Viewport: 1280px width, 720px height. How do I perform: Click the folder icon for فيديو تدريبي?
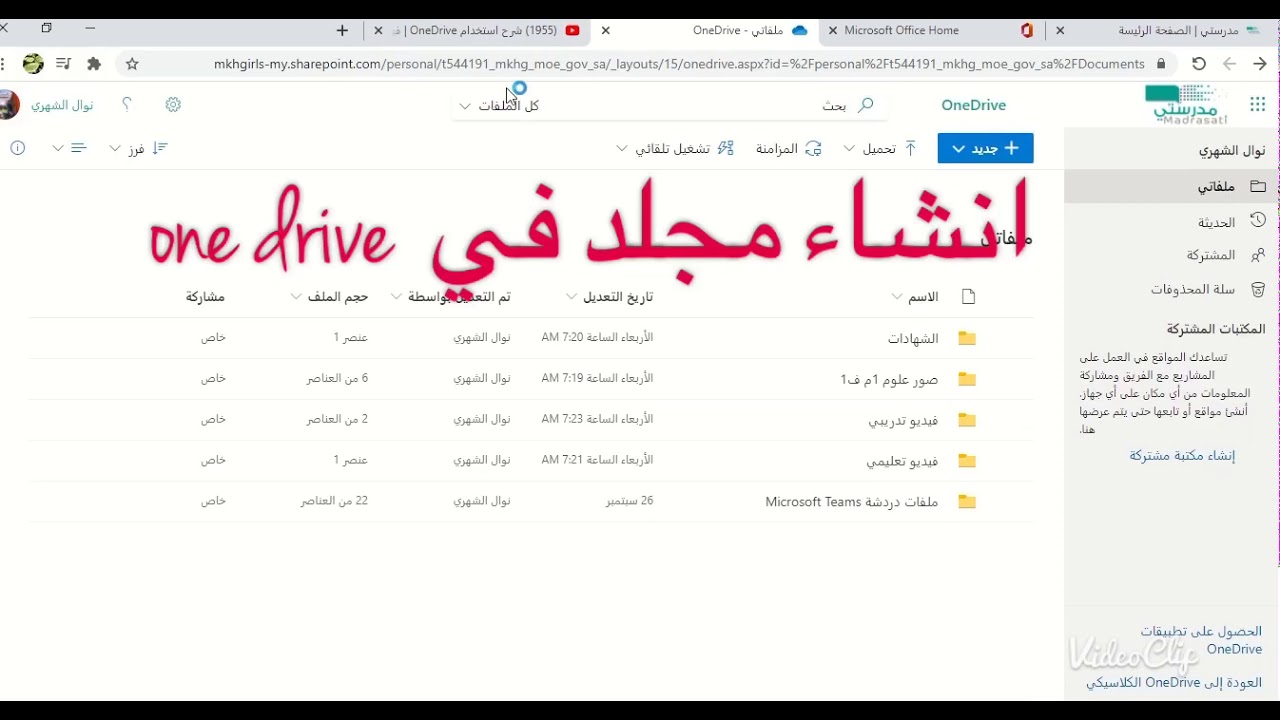[x=967, y=420]
